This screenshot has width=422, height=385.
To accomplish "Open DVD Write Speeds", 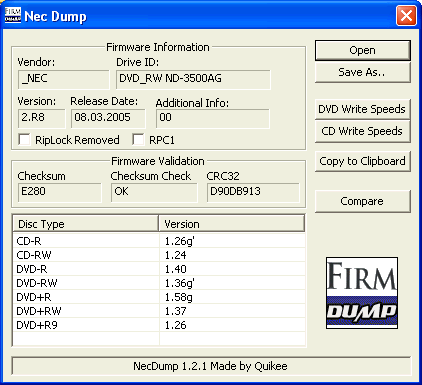I will click(x=363, y=109).
